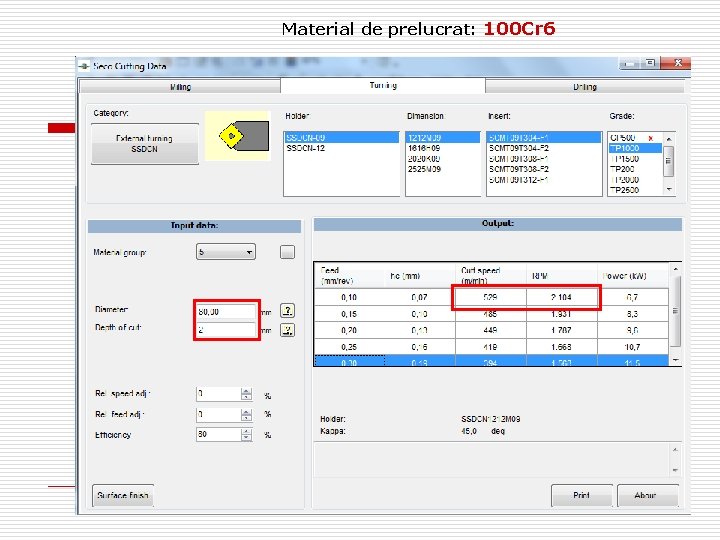This screenshot has height=540, width=720.
Task: Open the Material group dropdown
Action: 225,252
